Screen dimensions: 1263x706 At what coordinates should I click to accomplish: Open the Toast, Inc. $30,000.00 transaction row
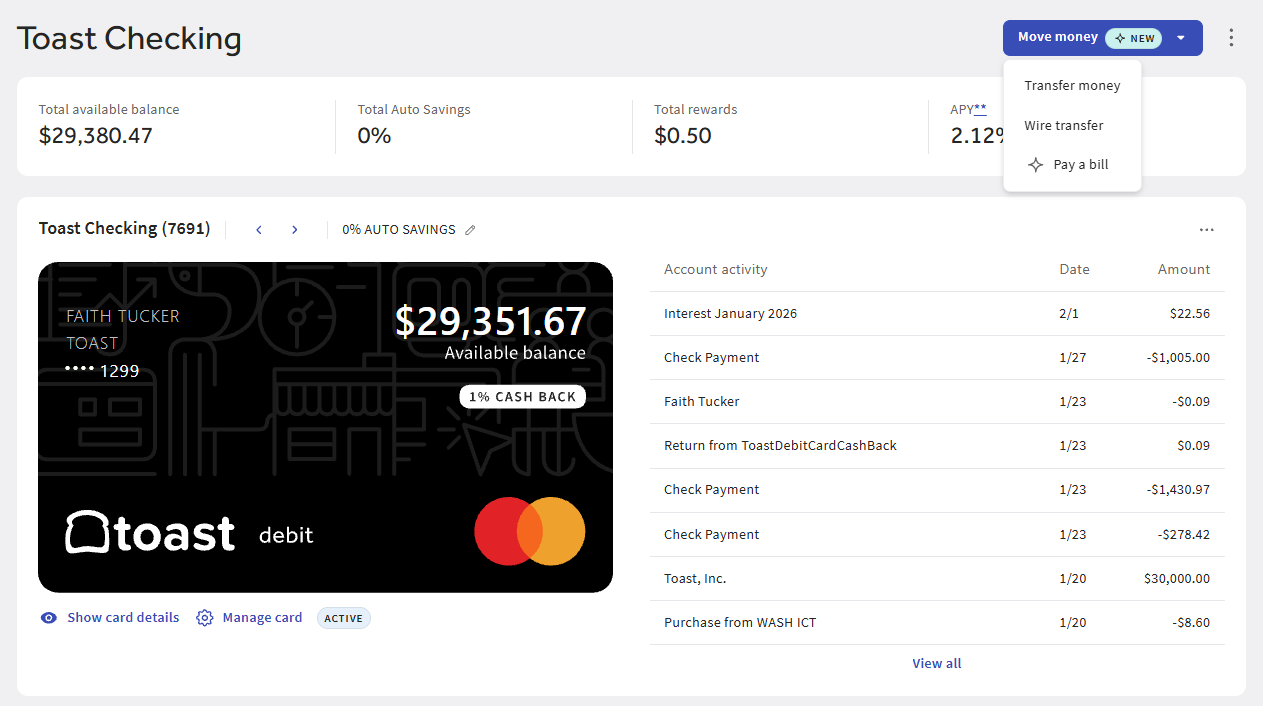point(936,578)
